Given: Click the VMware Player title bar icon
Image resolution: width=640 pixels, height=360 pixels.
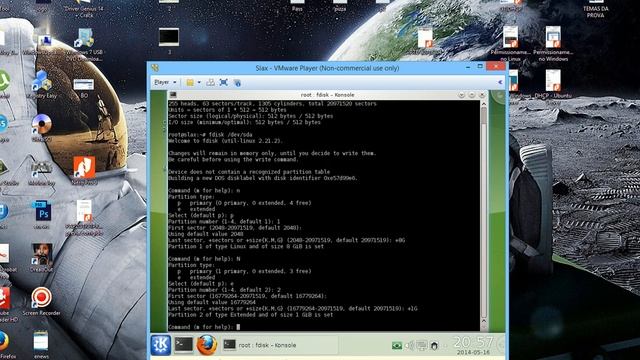Looking at the screenshot, I should [155, 68].
